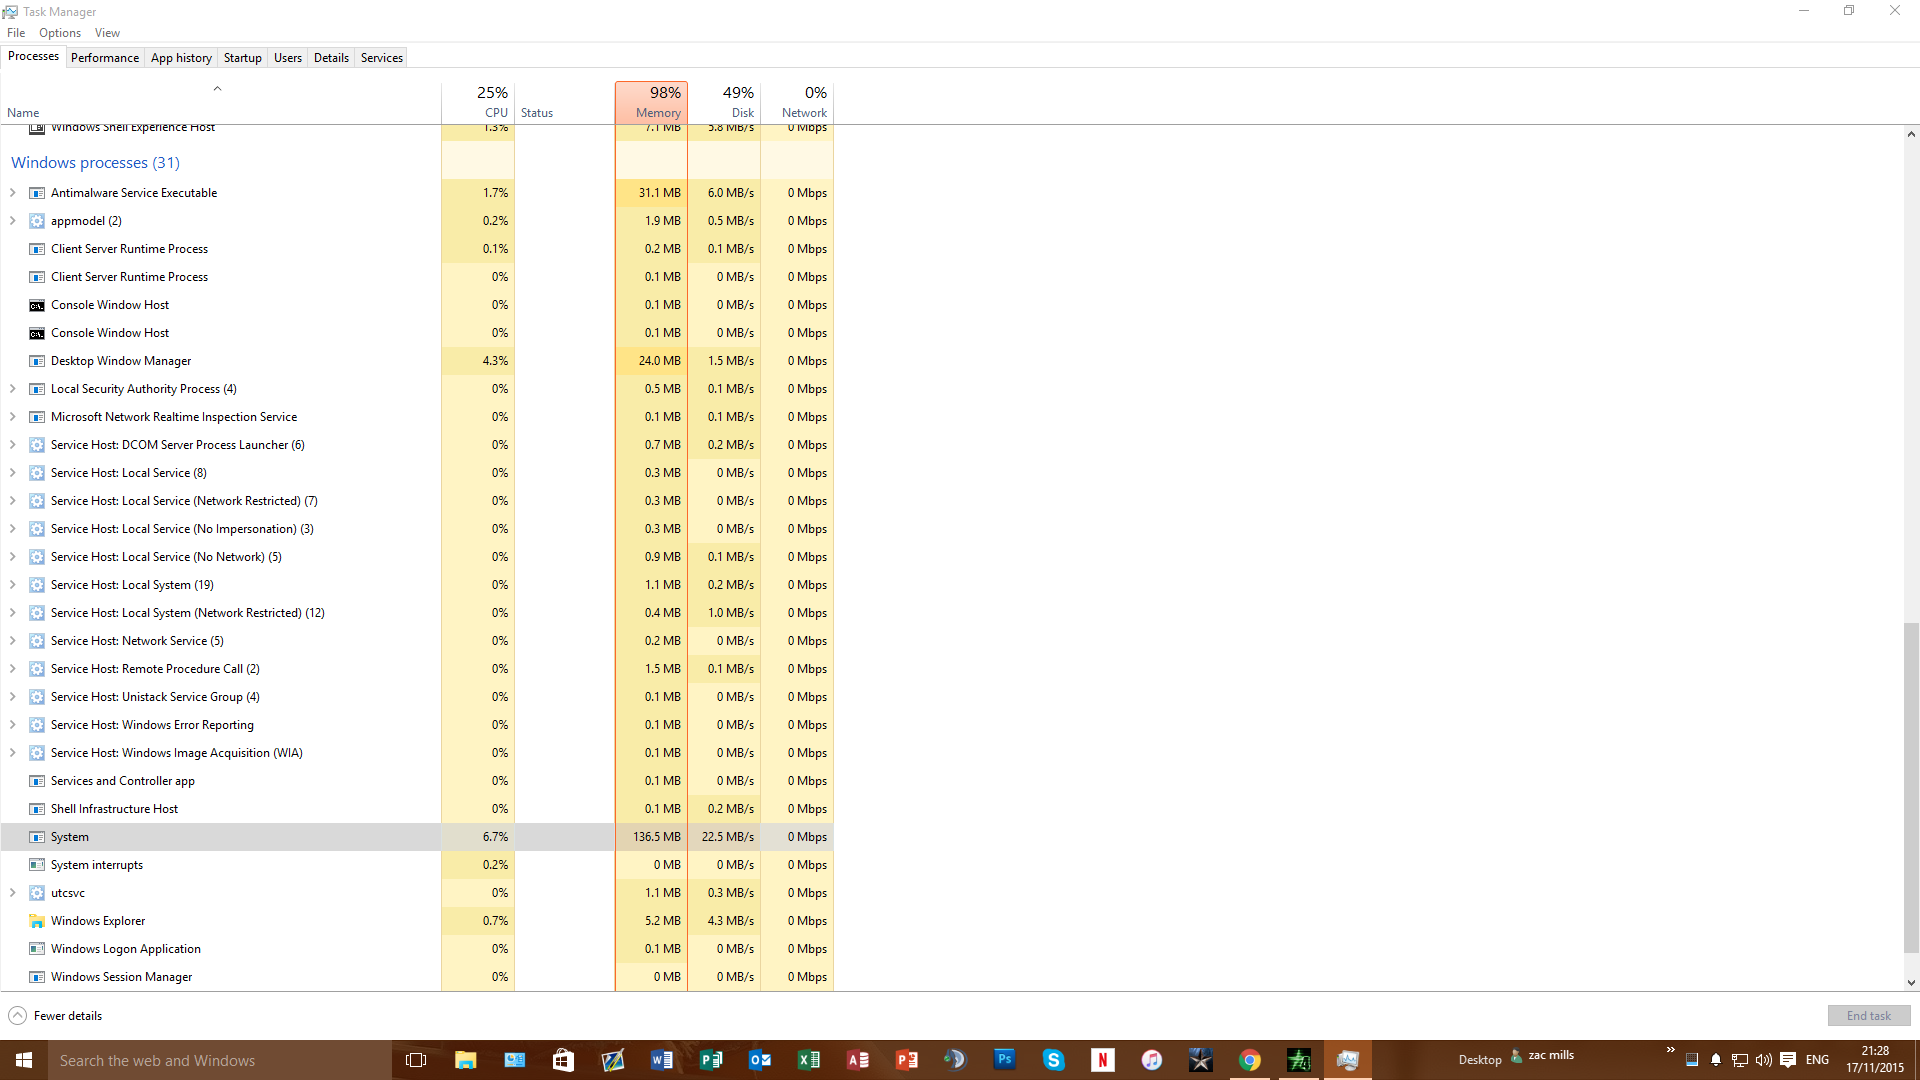
Task: Click the Console Window Host process icon
Action: click(x=37, y=305)
